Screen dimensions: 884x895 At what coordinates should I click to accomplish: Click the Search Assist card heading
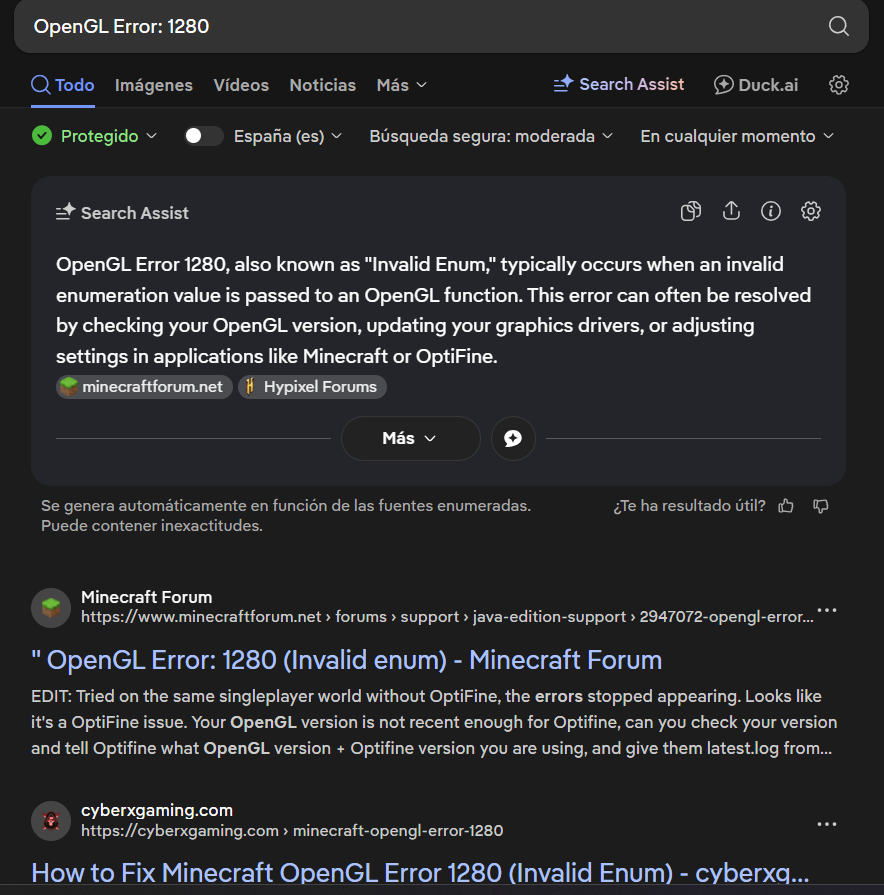pos(122,213)
